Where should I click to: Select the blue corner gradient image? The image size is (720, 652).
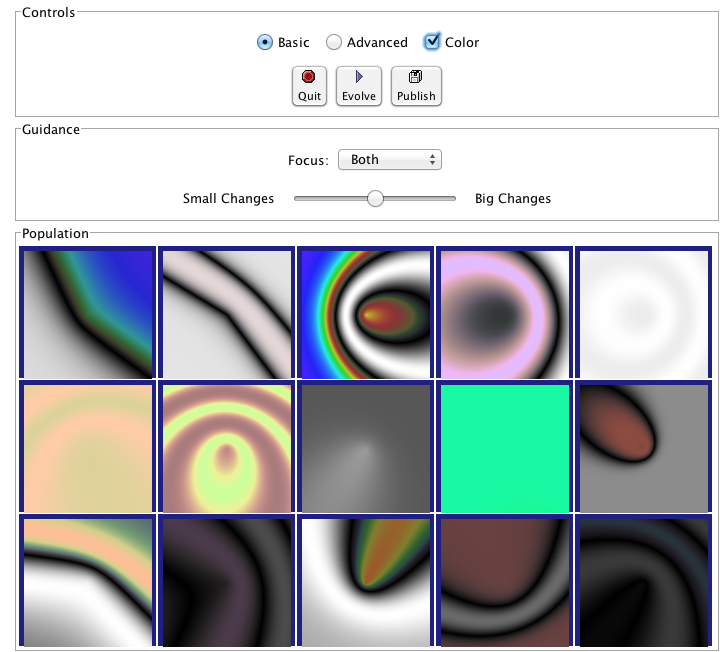point(88,314)
